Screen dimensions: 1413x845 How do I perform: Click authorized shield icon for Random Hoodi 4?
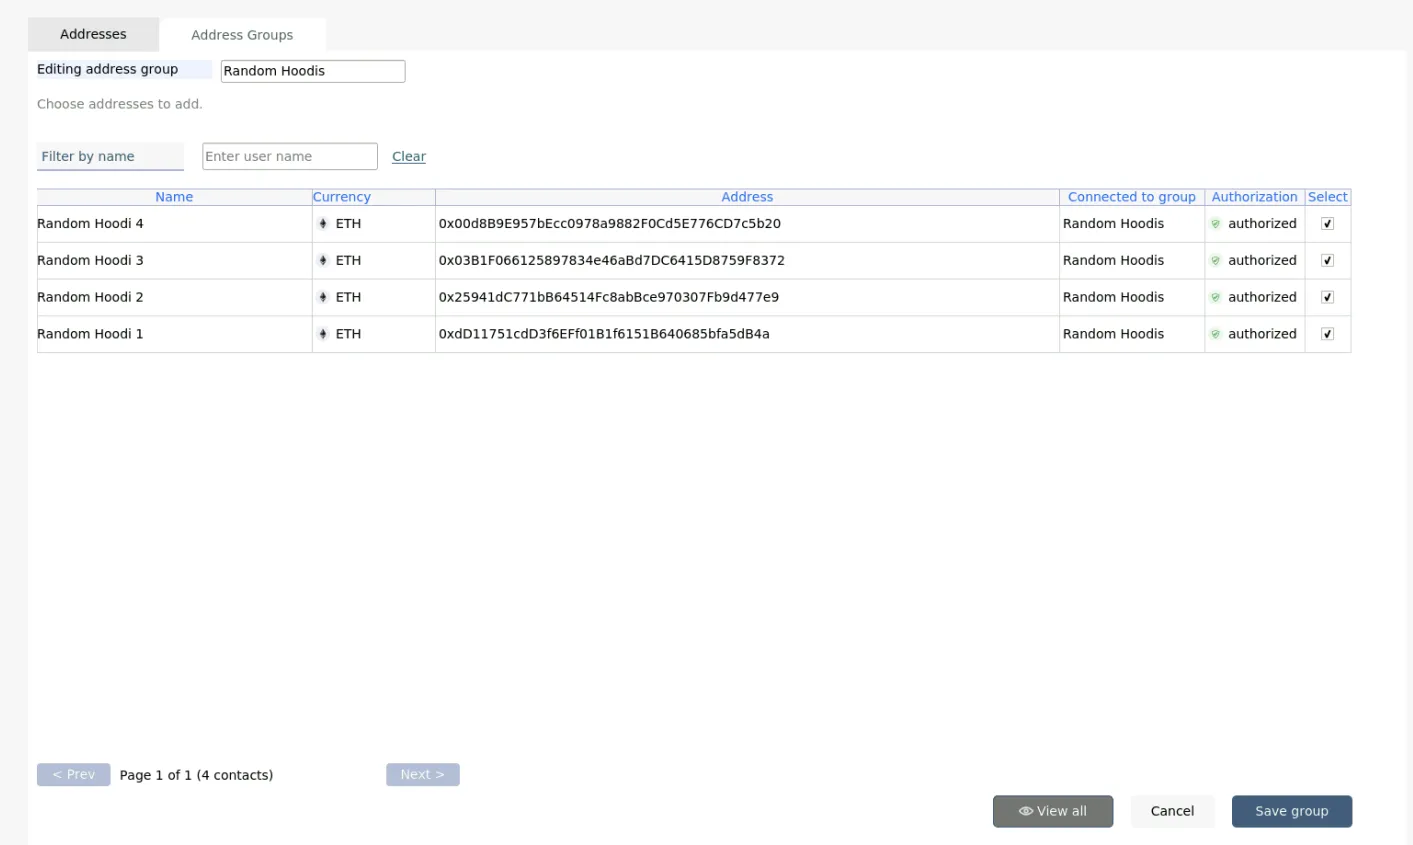(1216, 224)
